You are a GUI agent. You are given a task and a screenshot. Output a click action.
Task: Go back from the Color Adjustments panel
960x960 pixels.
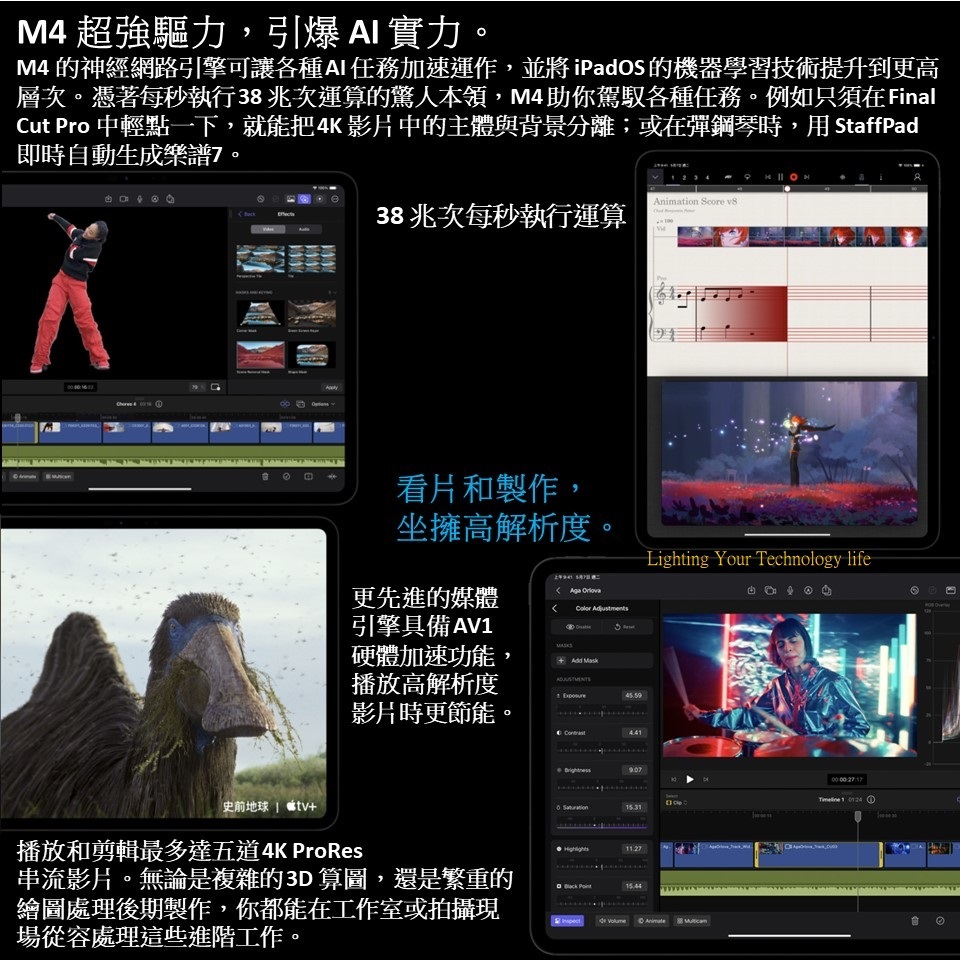[555, 609]
